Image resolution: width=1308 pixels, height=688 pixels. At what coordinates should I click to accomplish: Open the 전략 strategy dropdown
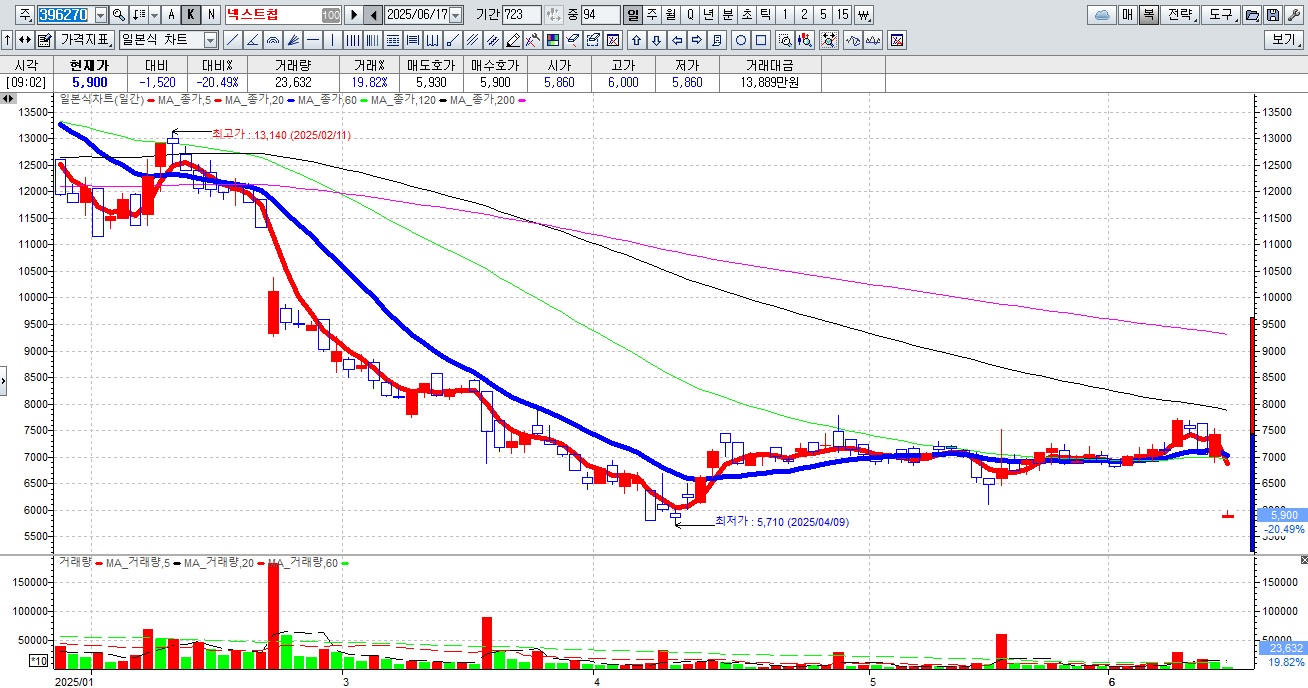[1180, 15]
